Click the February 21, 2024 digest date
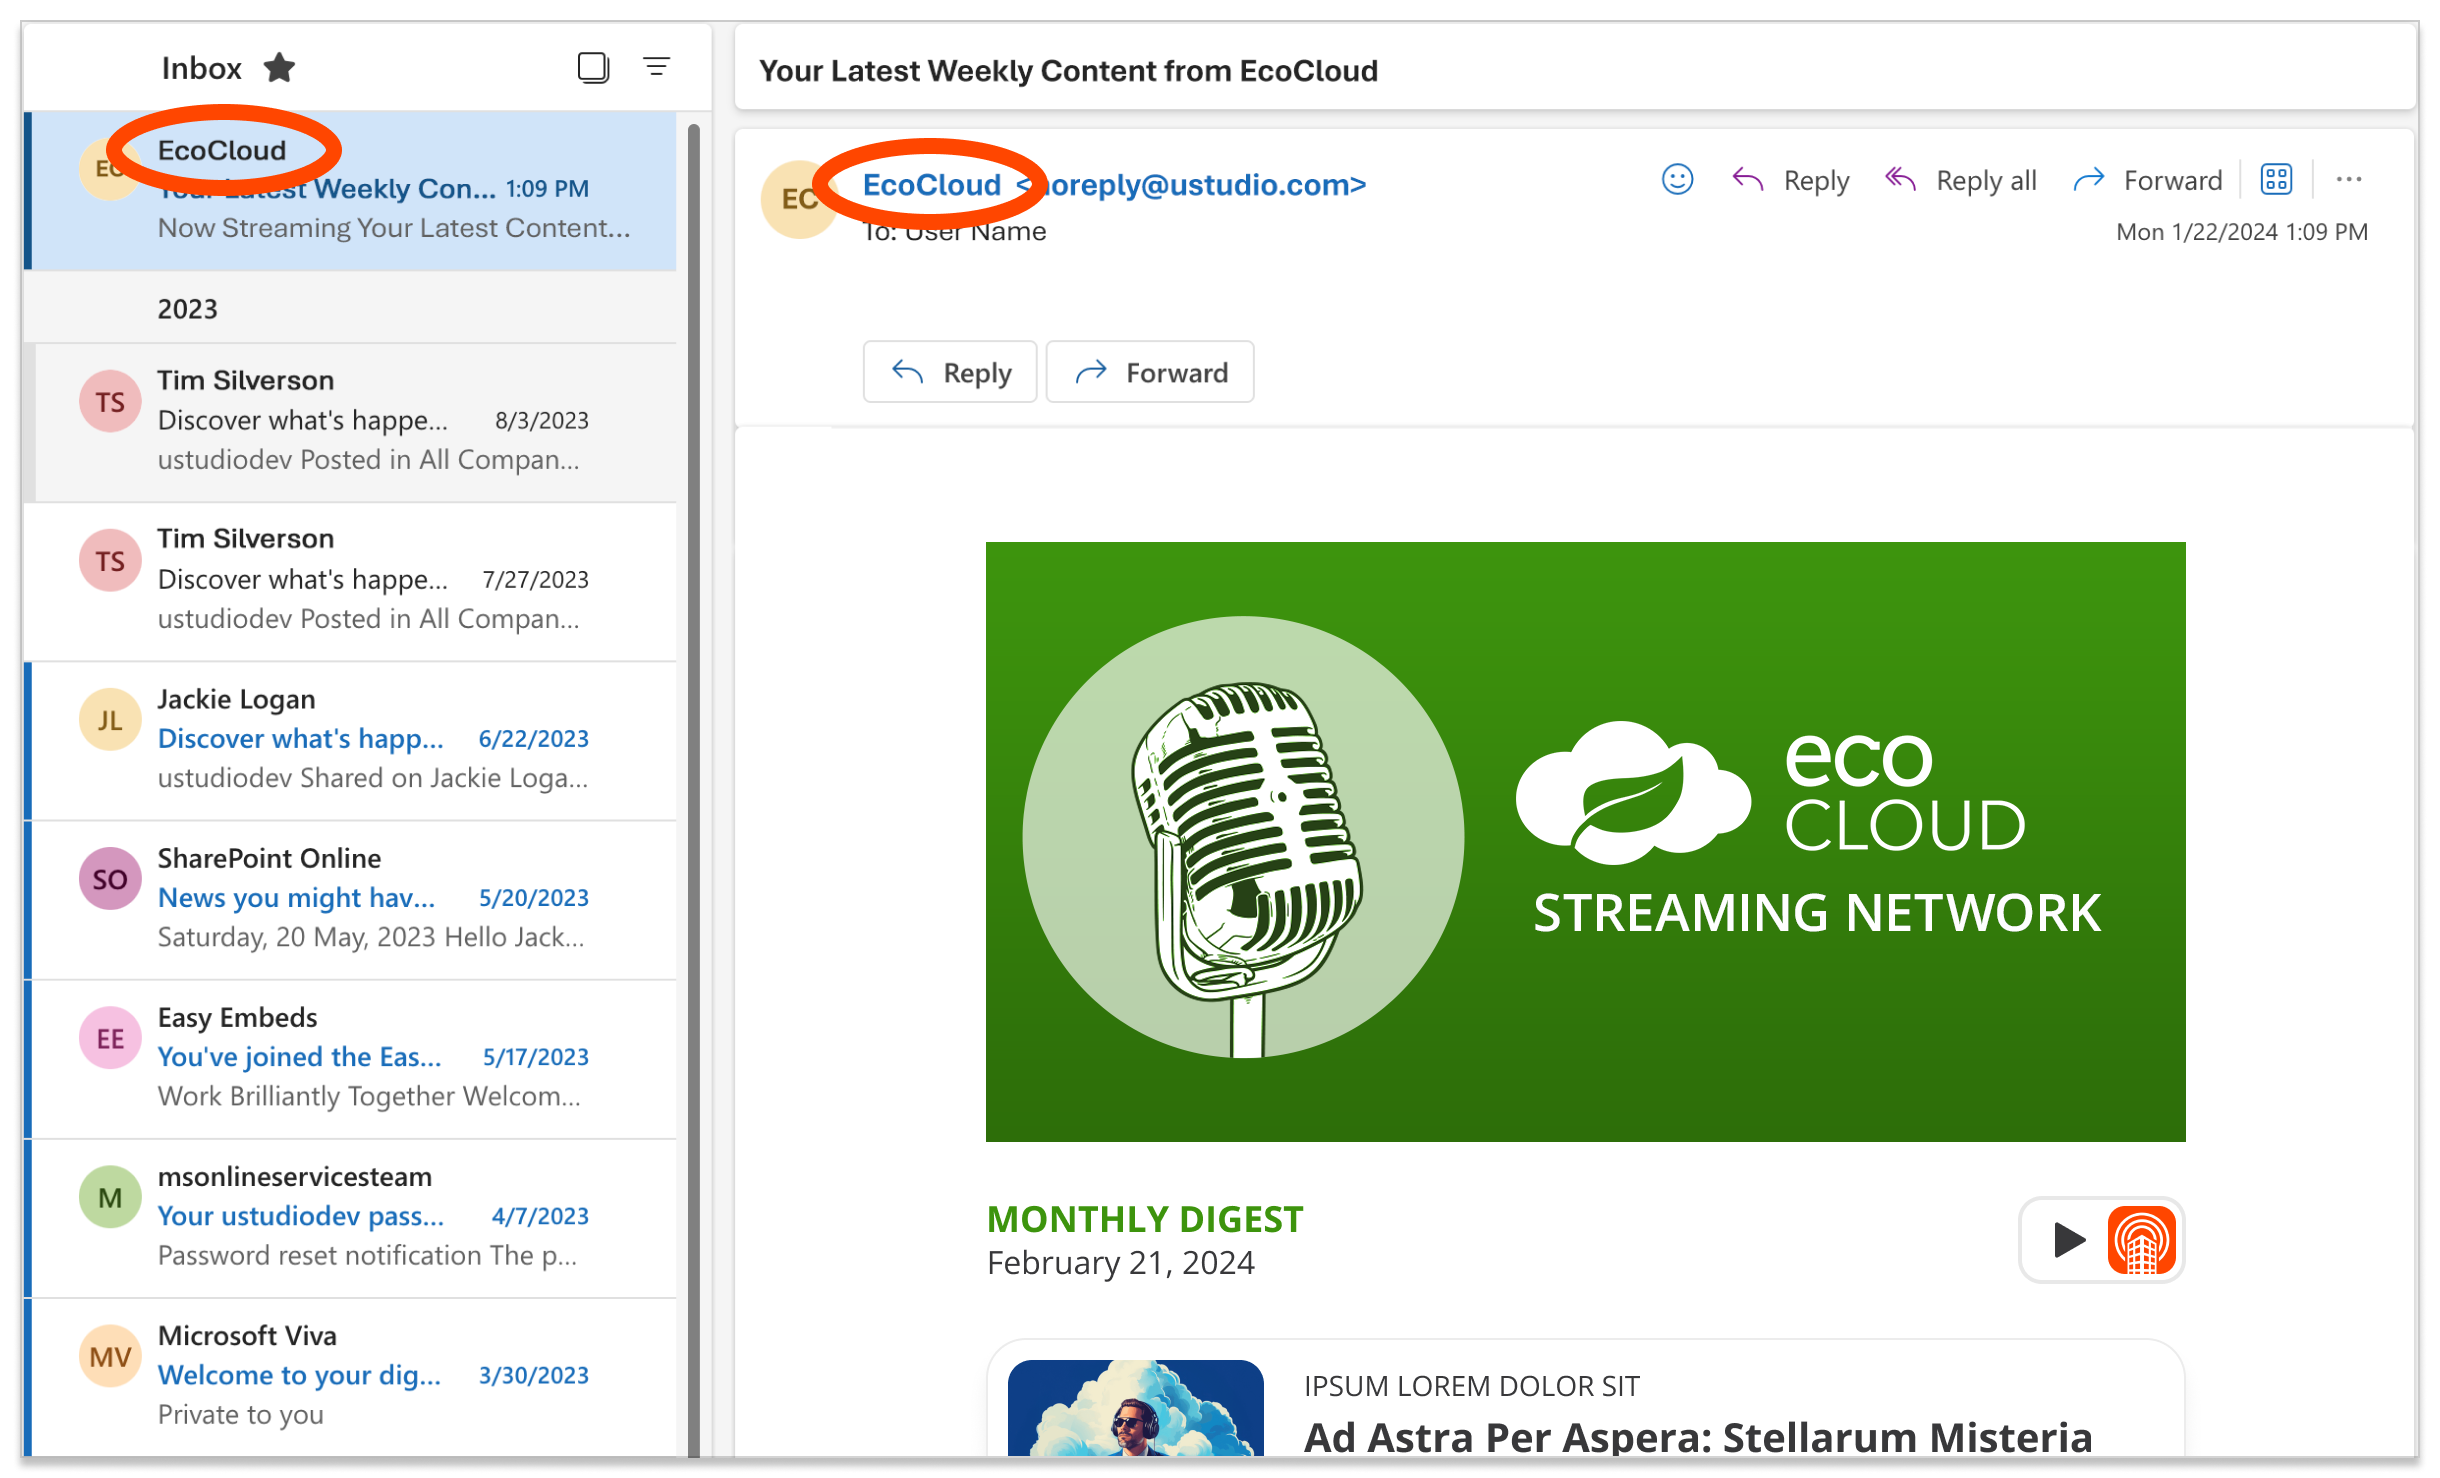The image size is (2440, 1478). tap(1120, 1263)
